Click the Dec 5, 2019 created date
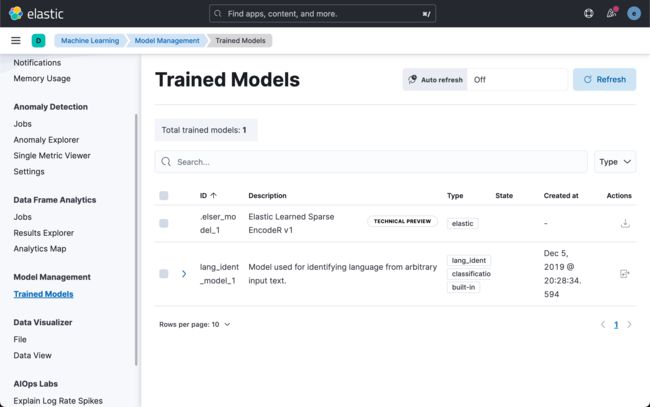The width and height of the screenshot is (650, 407). pyautogui.click(x=563, y=274)
